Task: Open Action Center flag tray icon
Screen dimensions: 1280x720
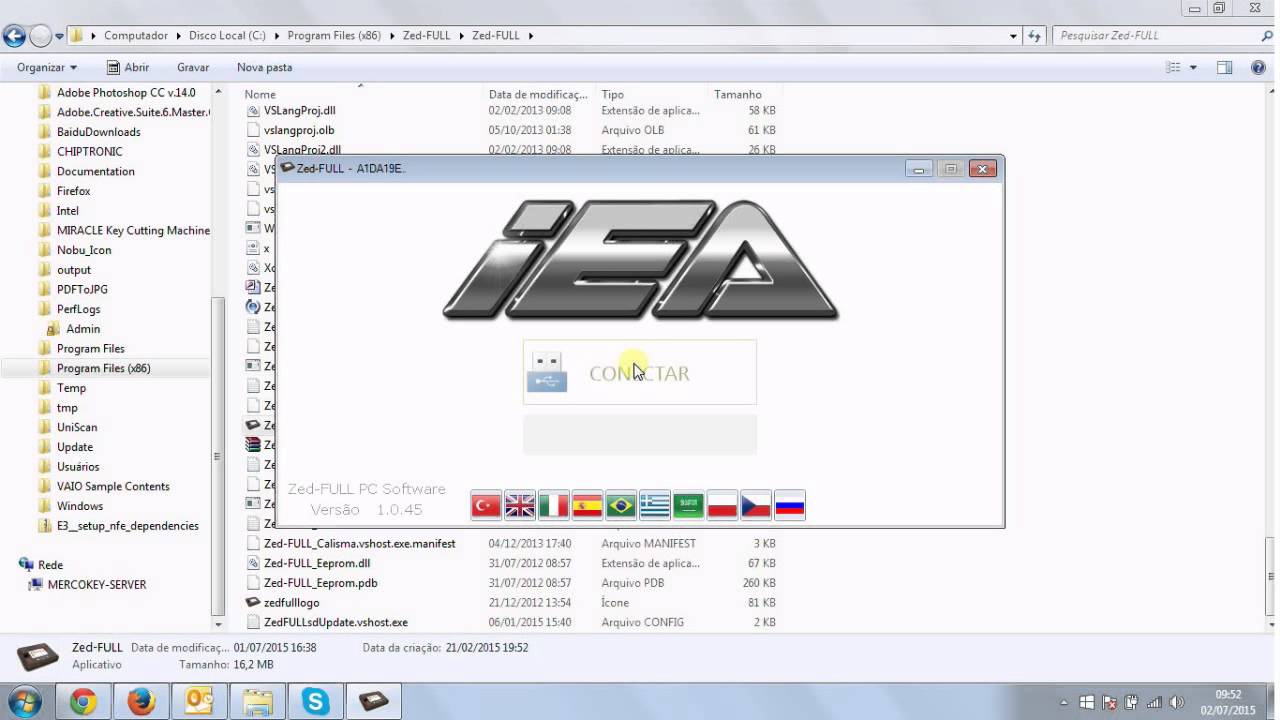Action: coord(1109,703)
